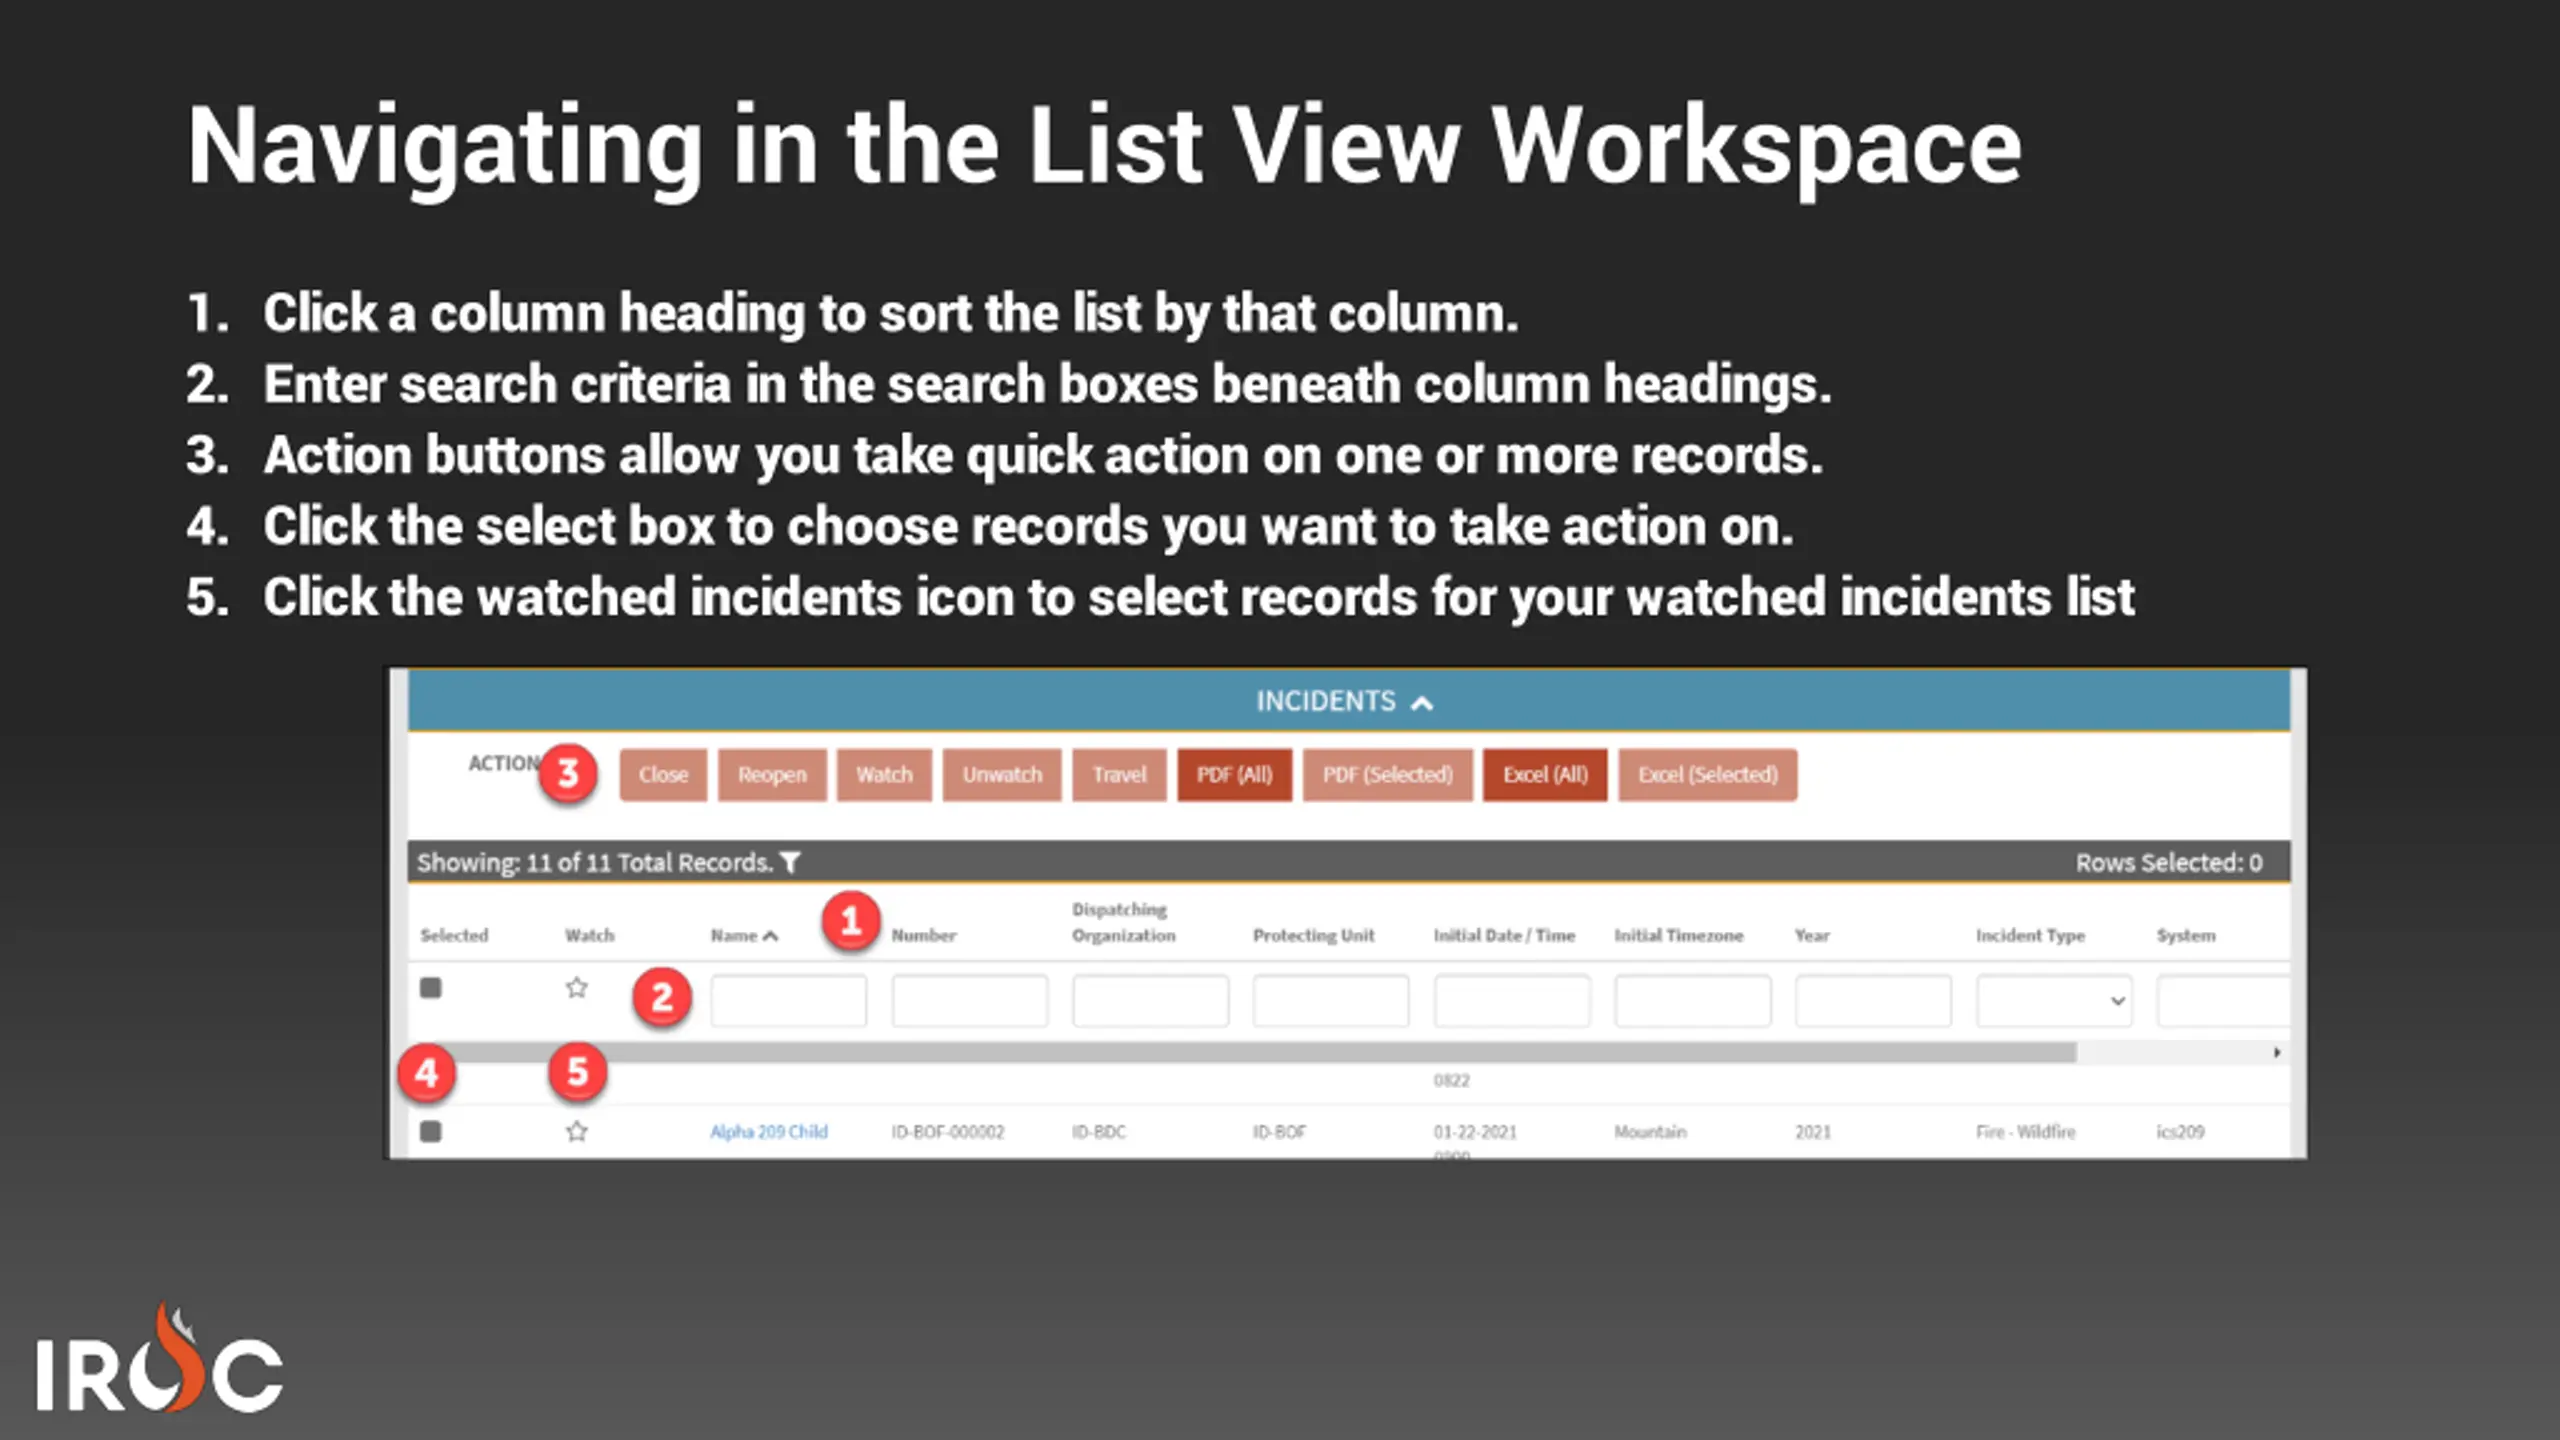Click the Name column search box
Image resolution: width=2560 pixels, height=1440 pixels.
788,1000
